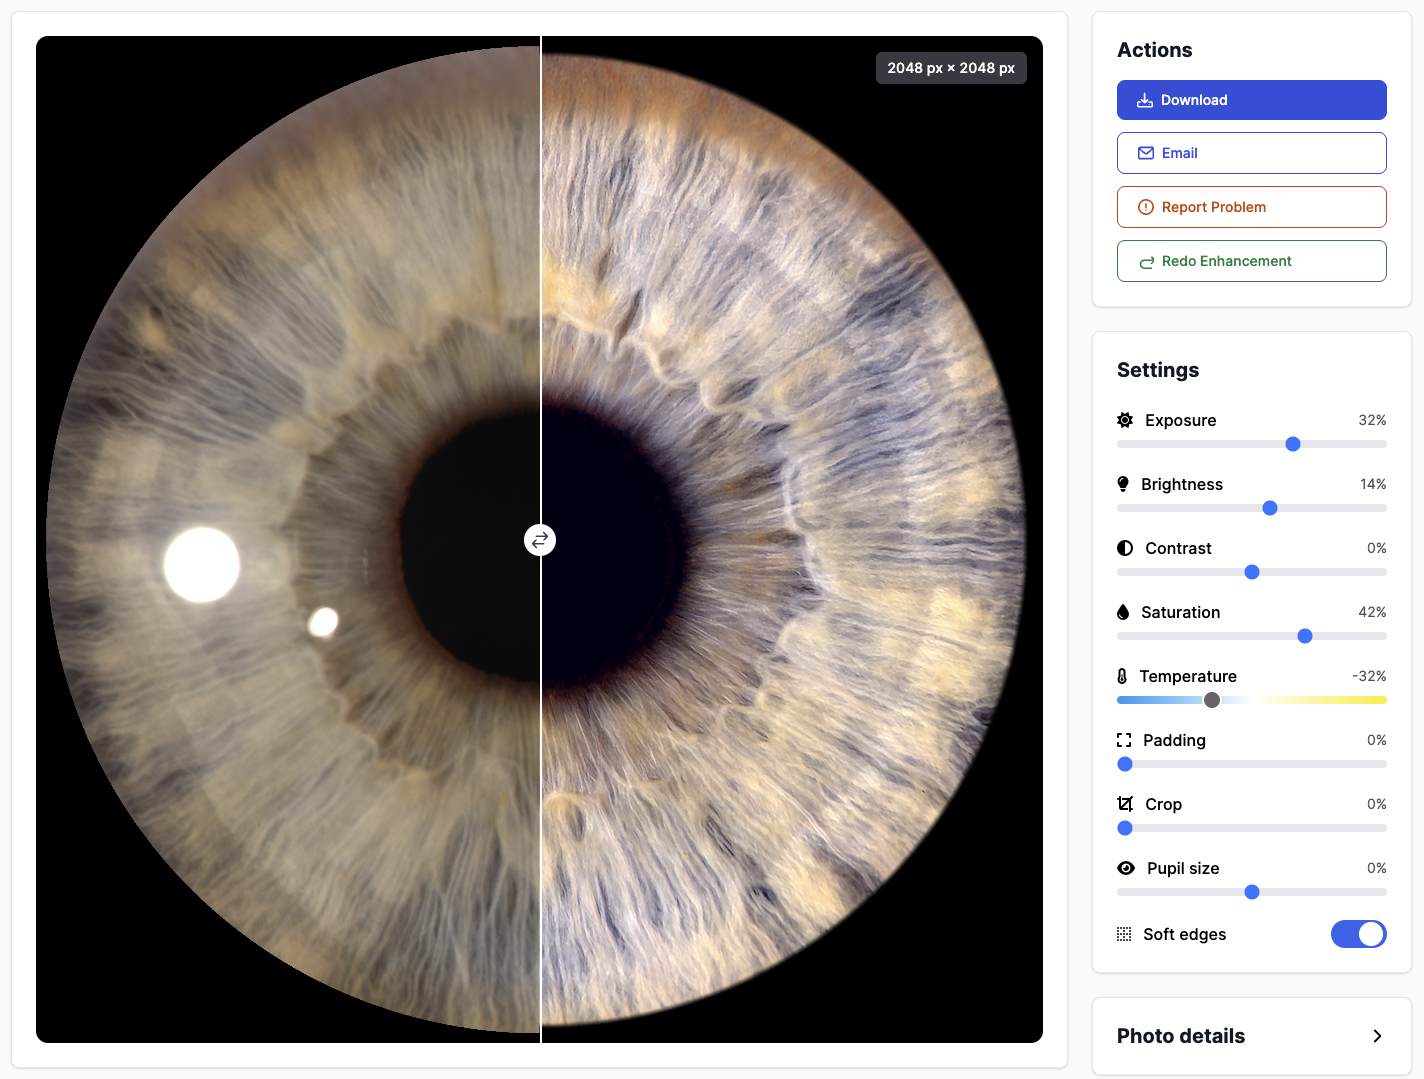This screenshot has width=1424, height=1079.
Task: Click the Padding slider handle
Action: tap(1125, 764)
